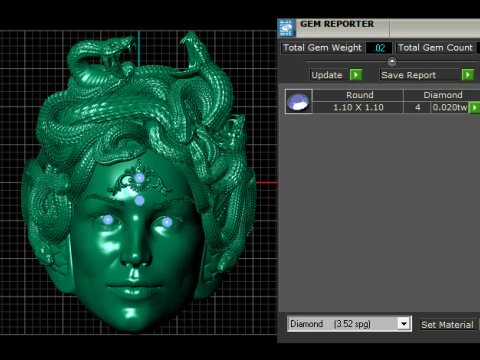
Task: Click the Set Material button
Action: click(448, 324)
